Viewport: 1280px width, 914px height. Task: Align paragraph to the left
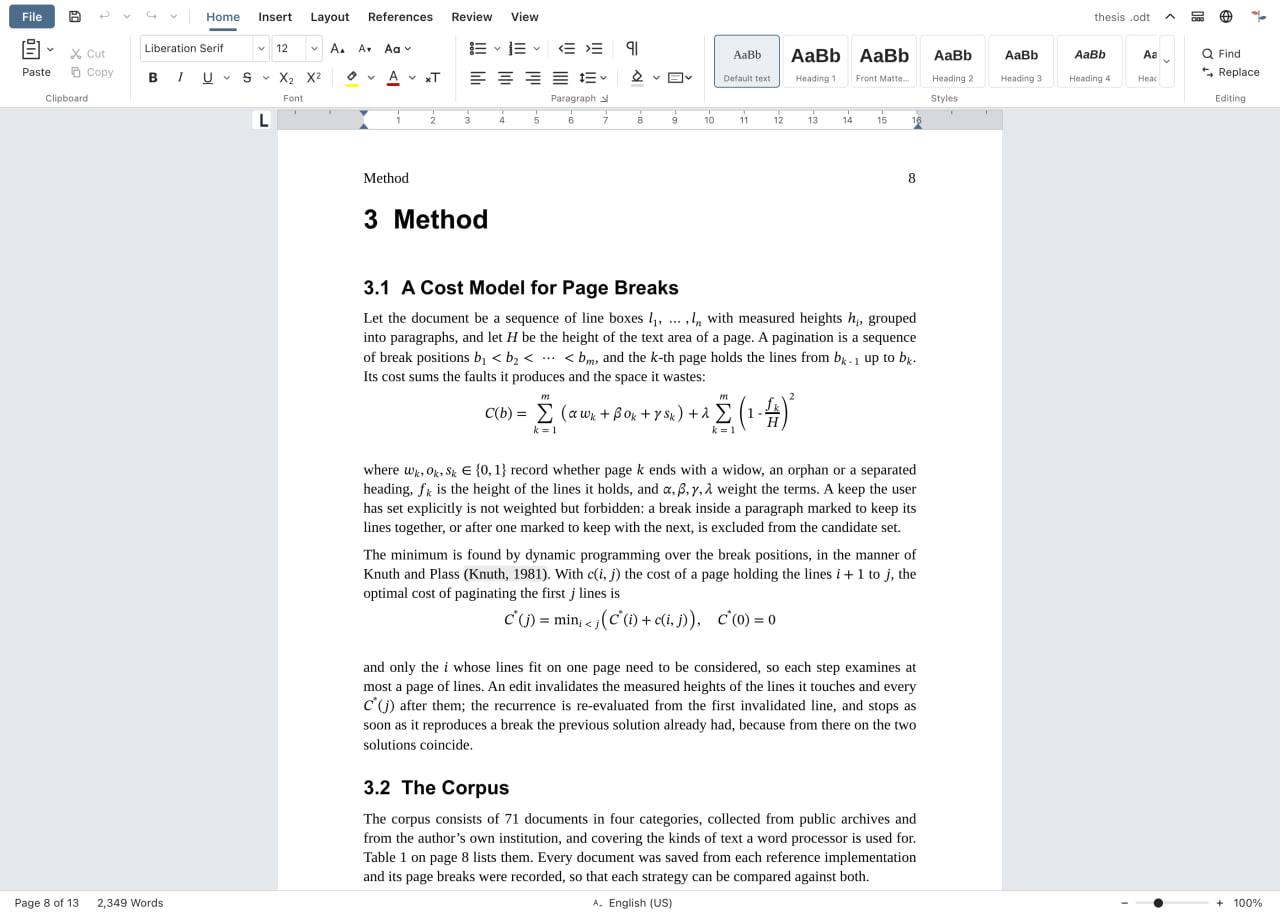(x=478, y=77)
